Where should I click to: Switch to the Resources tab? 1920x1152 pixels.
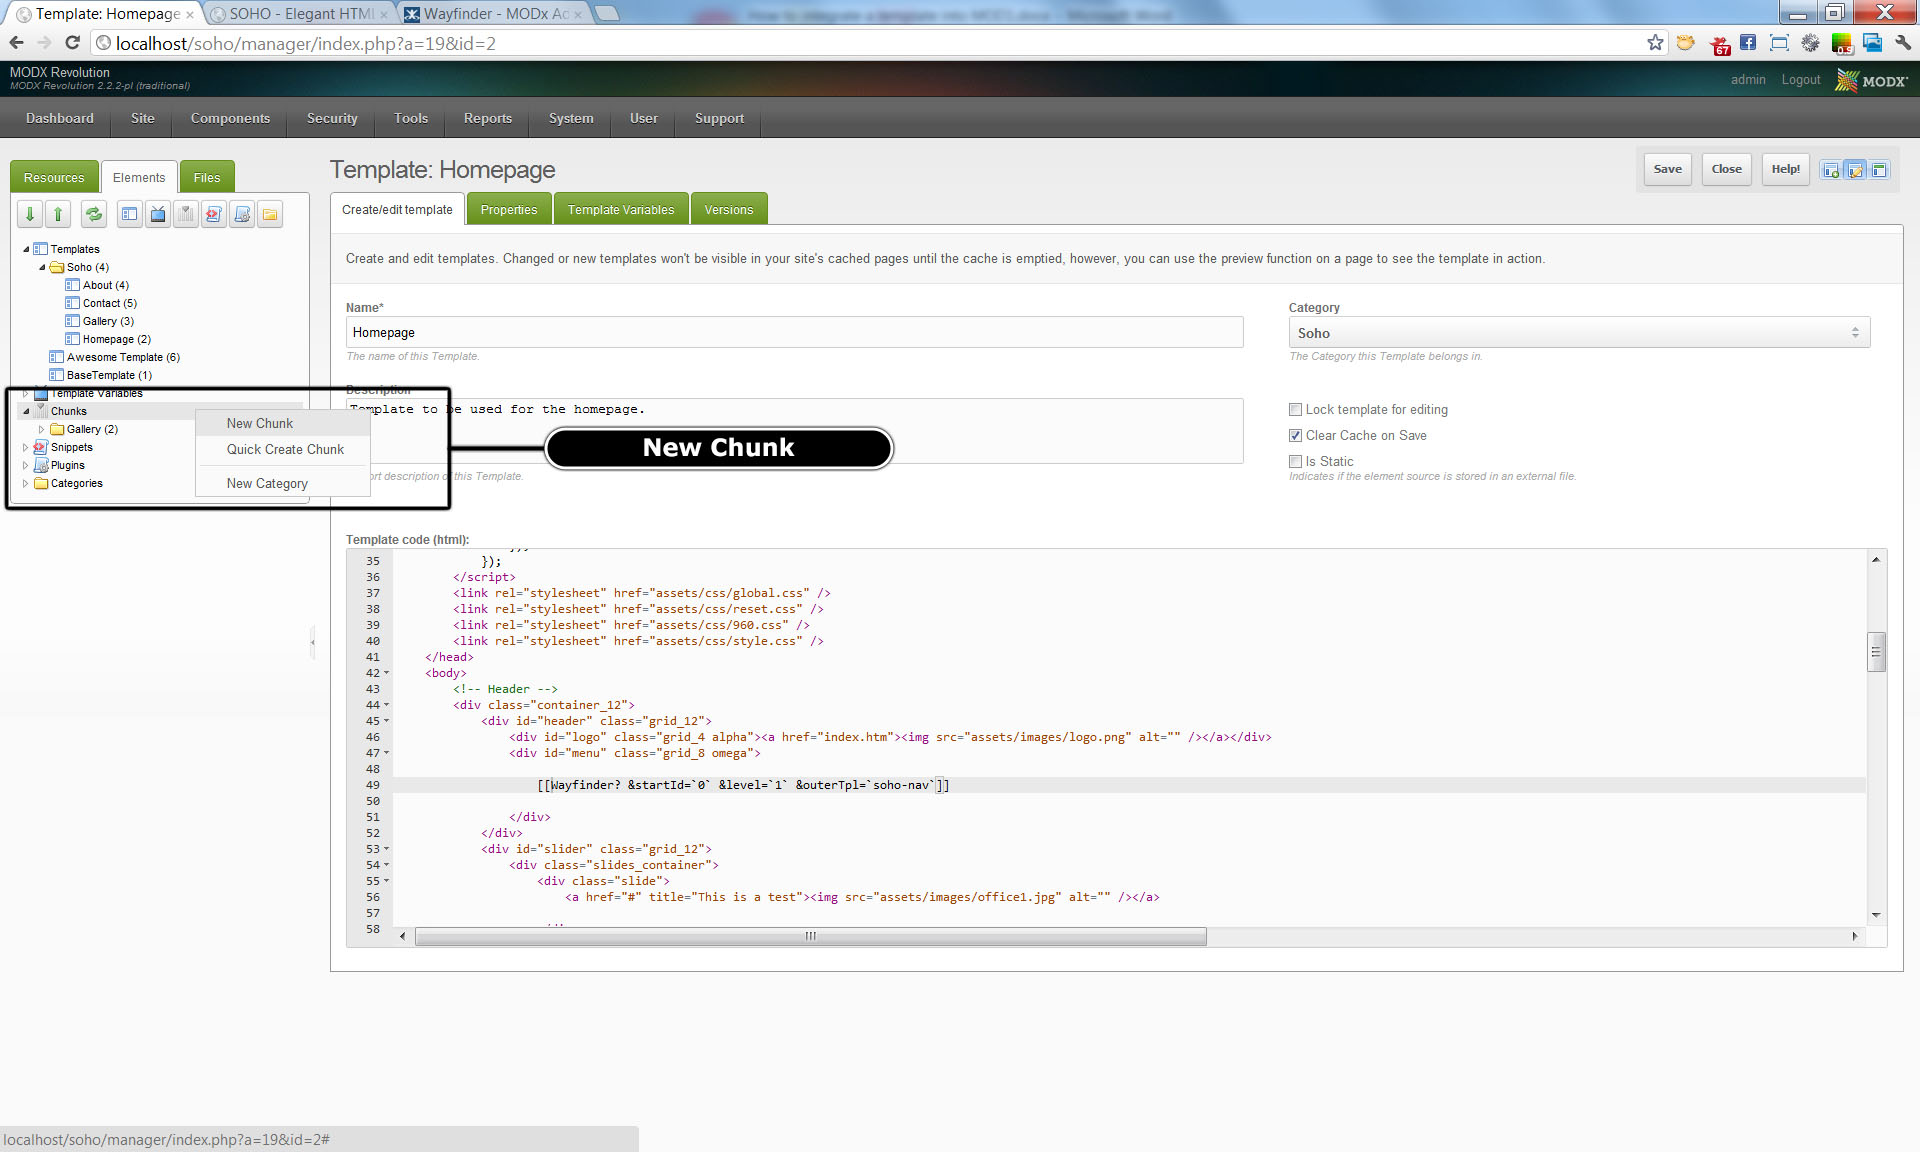coord(54,177)
